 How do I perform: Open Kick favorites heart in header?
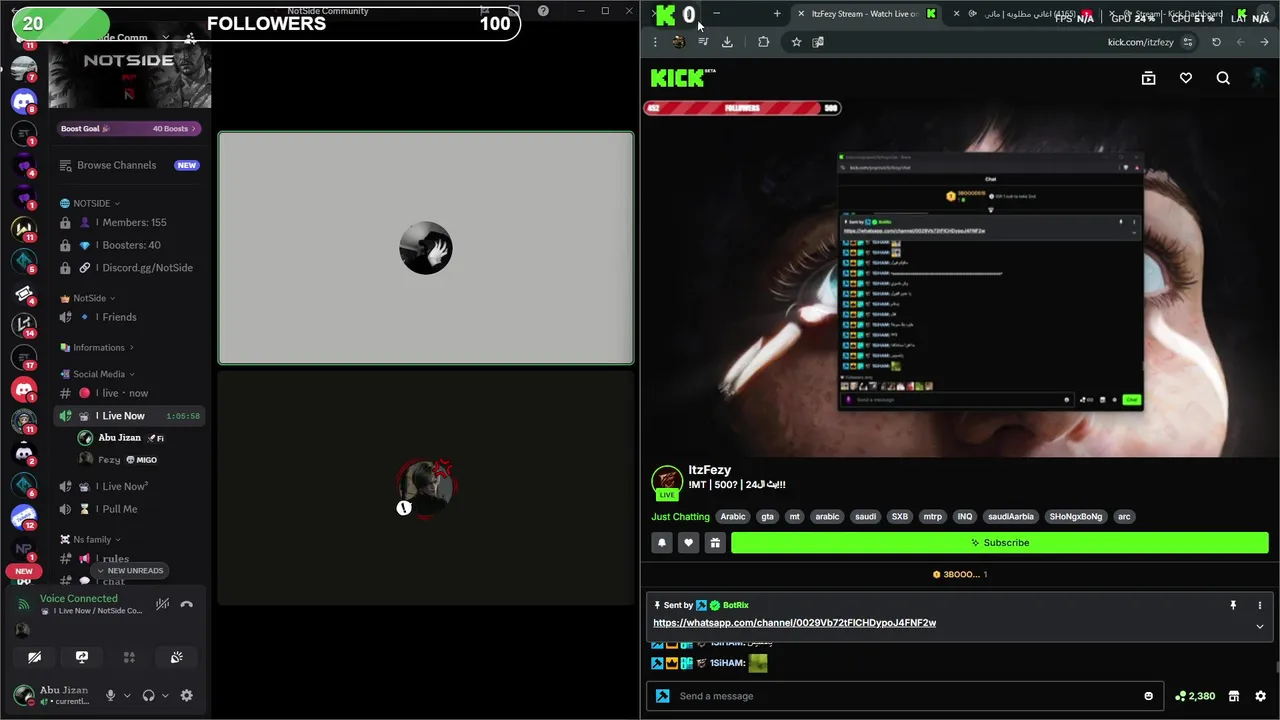(1186, 78)
